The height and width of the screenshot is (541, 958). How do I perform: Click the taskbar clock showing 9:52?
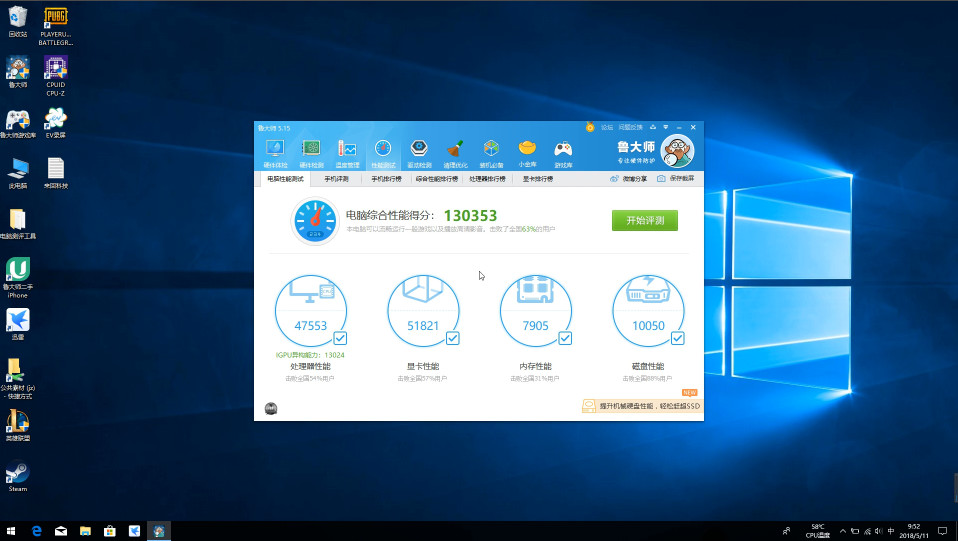click(914, 531)
